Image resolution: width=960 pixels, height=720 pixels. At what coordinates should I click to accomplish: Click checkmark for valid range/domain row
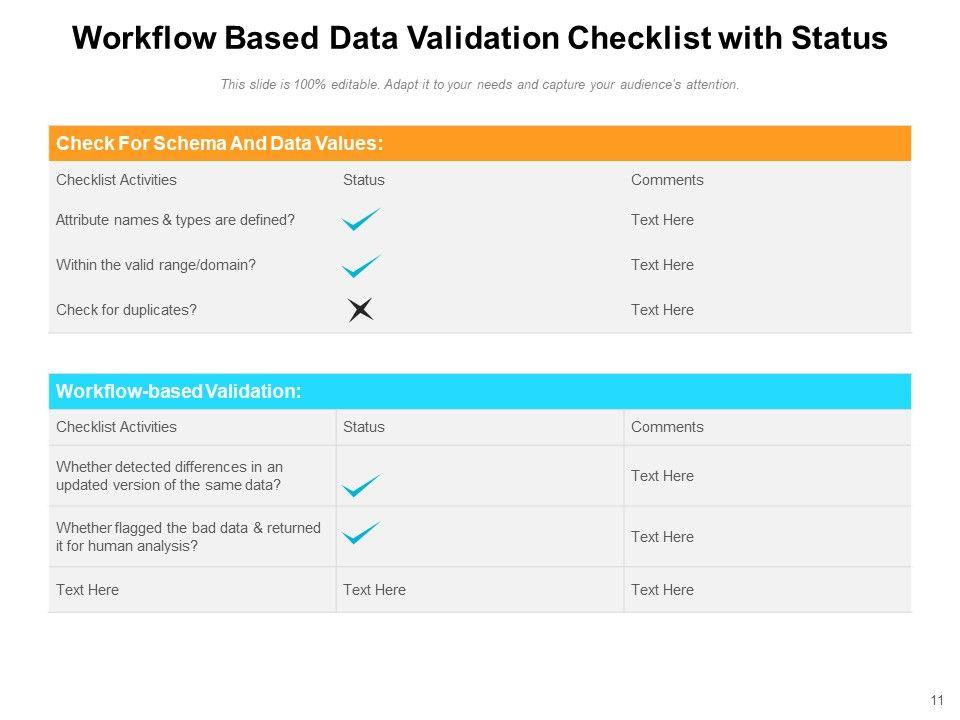pyautogui.click(x=361, y=266)
